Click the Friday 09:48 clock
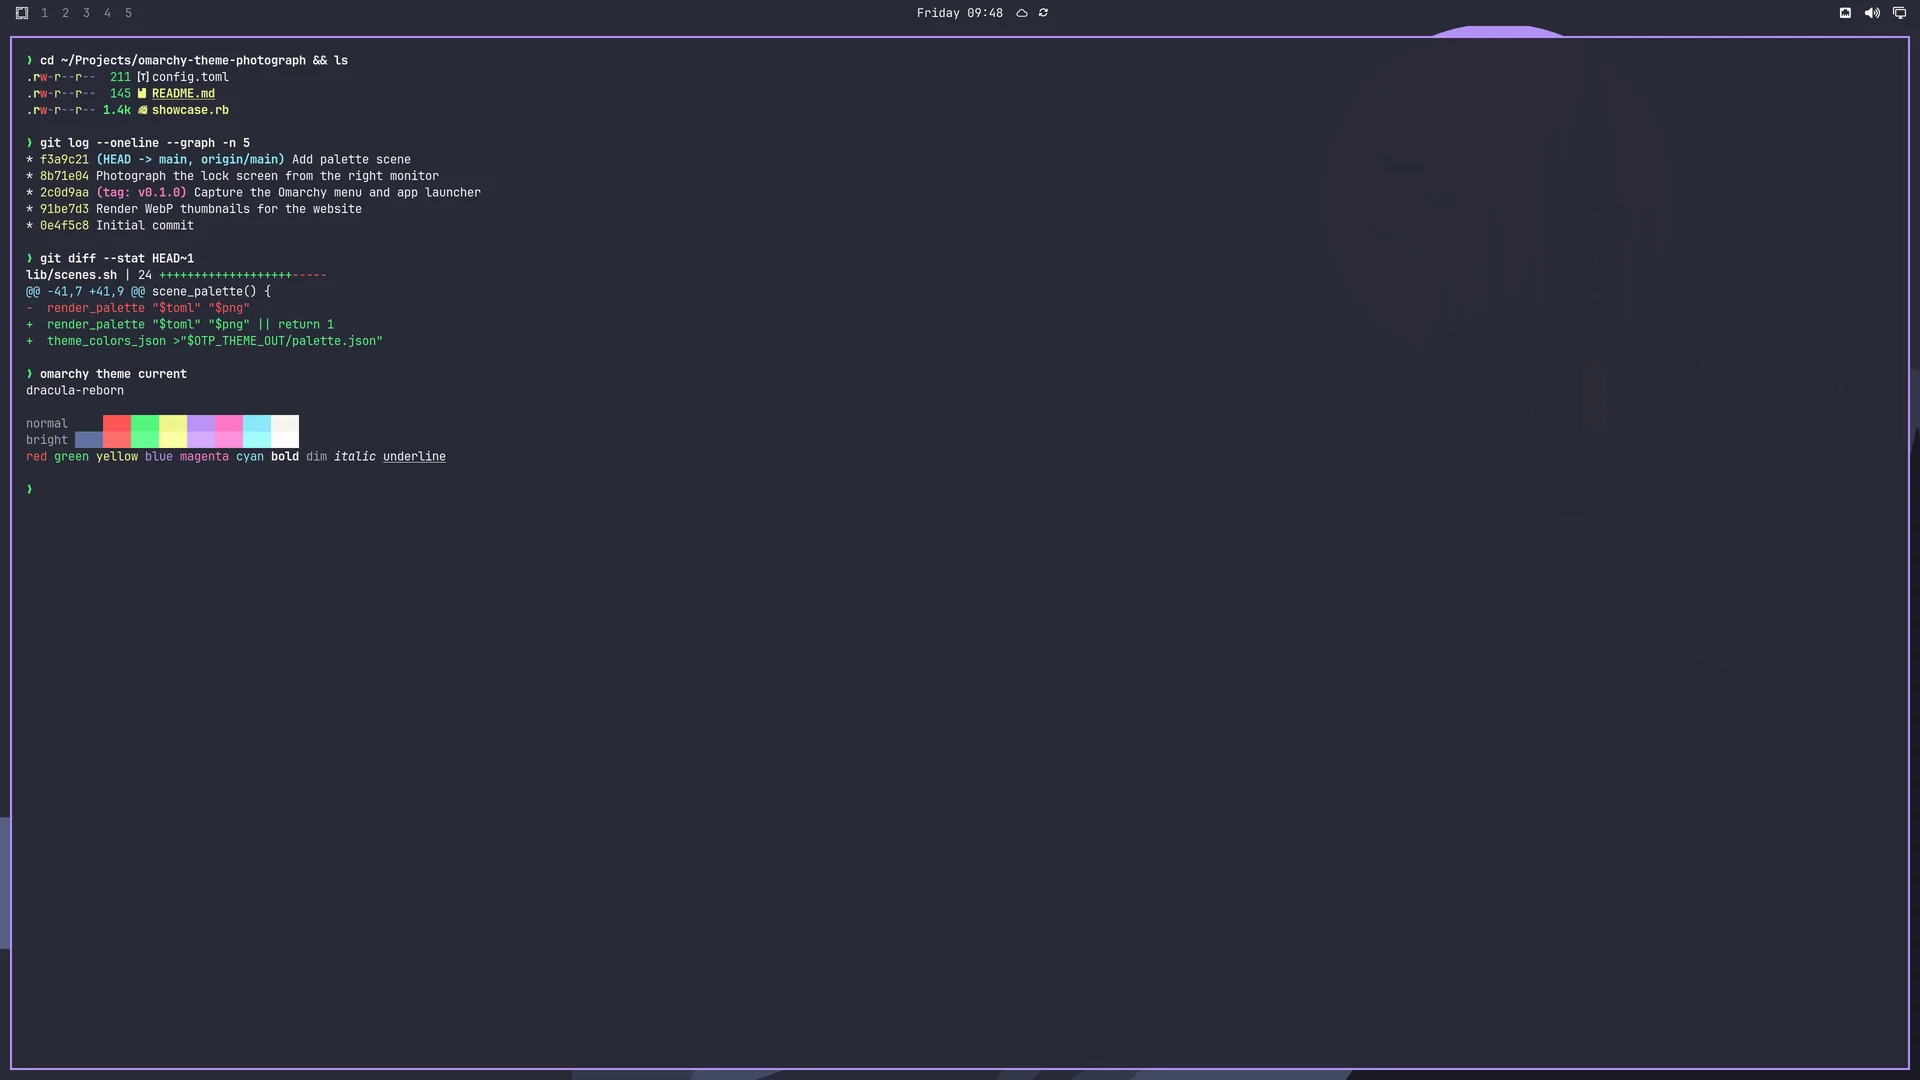Screen dimensions: 1920x1080 coord(959,13)
